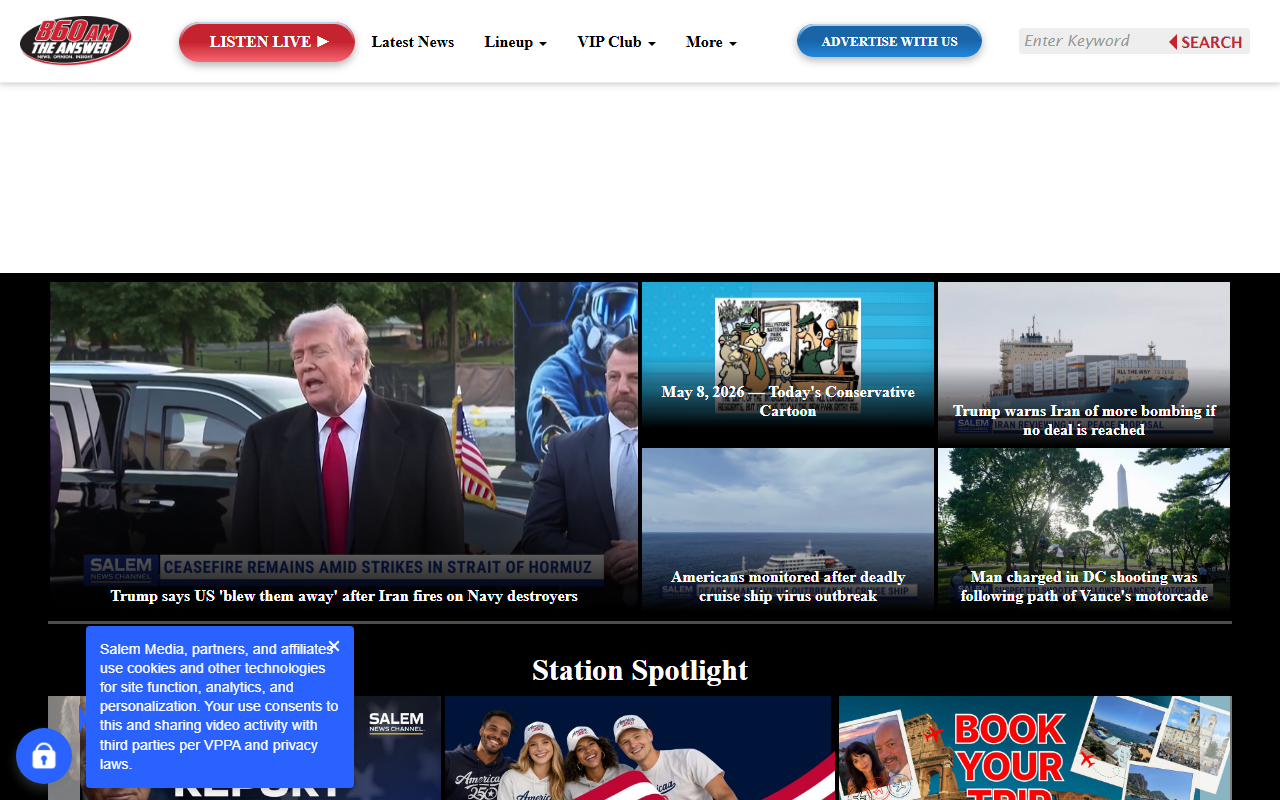
Task: Read Trump warns Iran of more bombing
Action: (x=1084, y=420)
